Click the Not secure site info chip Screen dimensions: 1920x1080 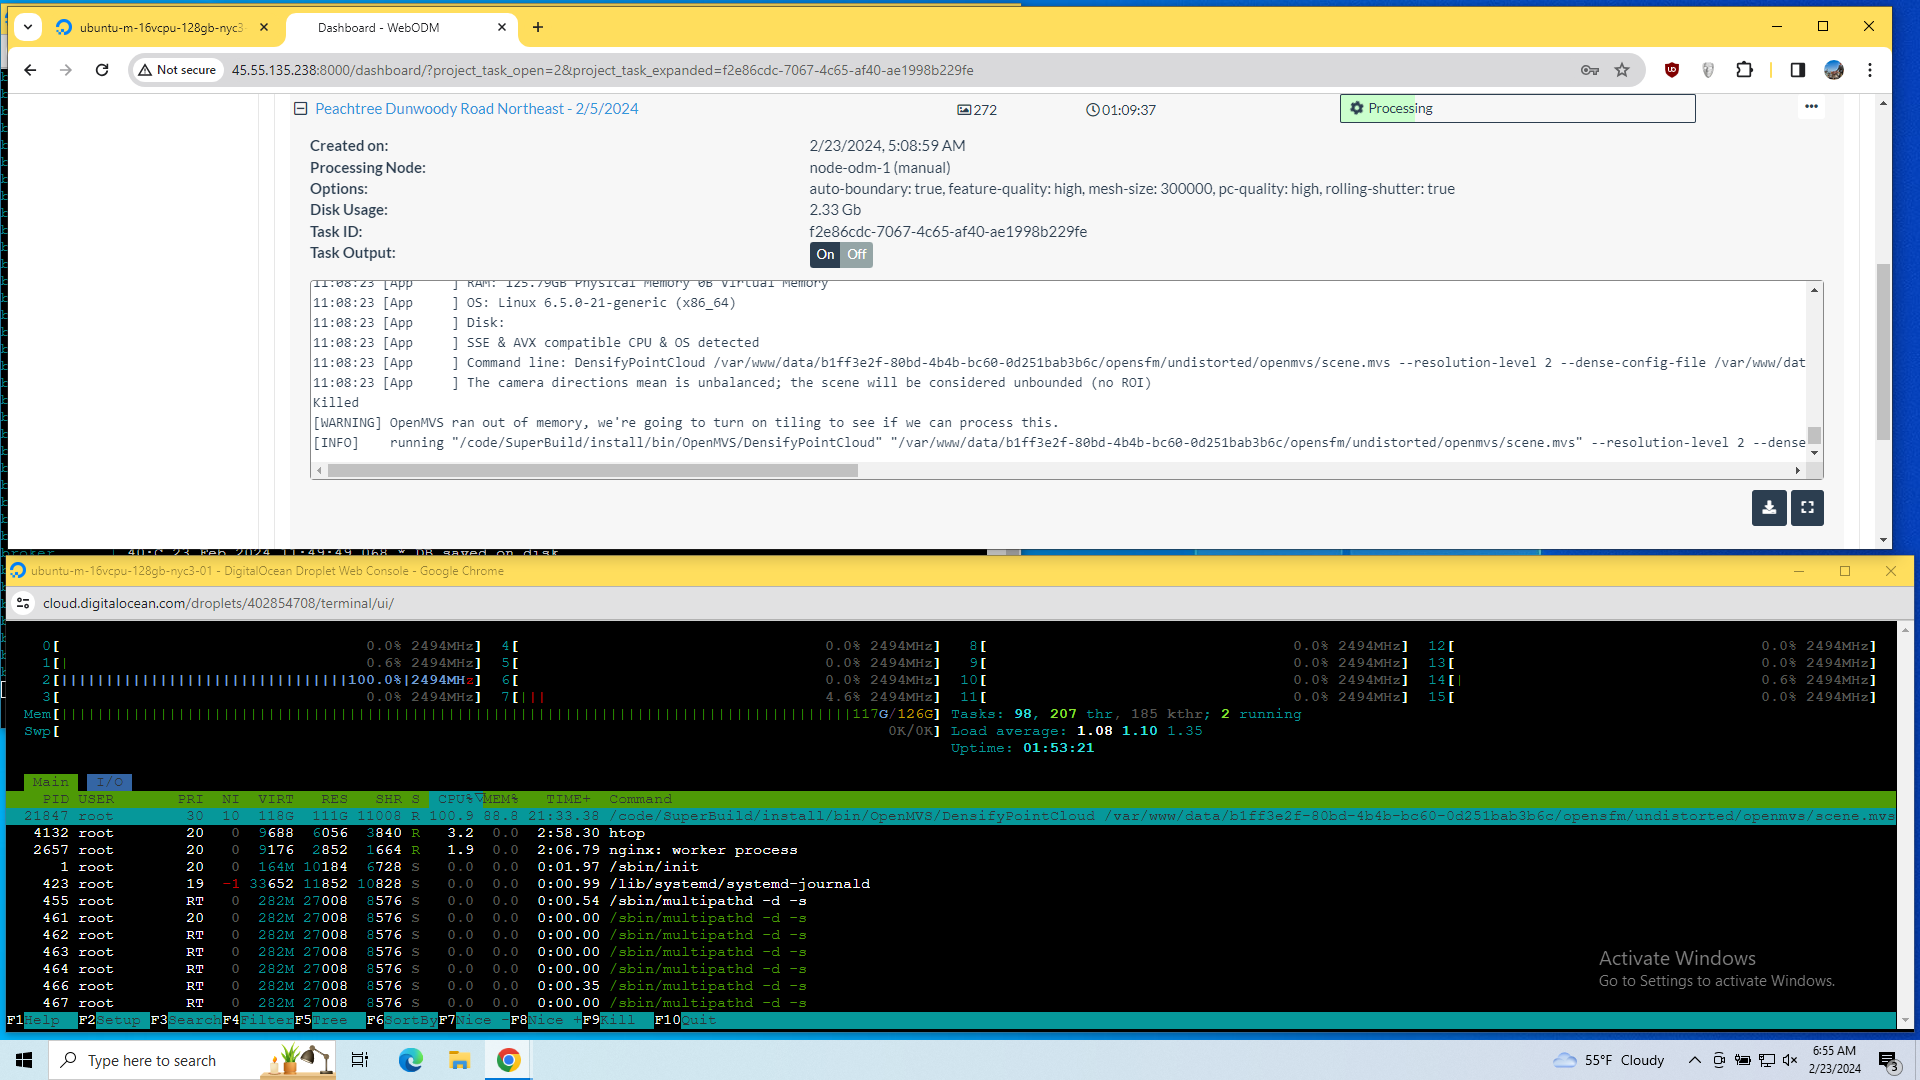178,70
